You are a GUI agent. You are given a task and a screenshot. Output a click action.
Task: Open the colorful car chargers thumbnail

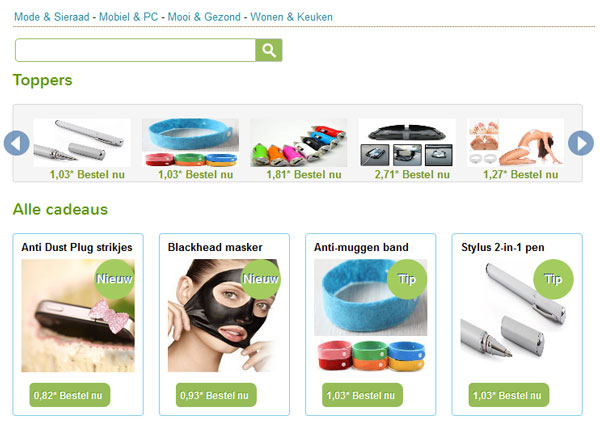pyautogui.click(x=298, y=143)
